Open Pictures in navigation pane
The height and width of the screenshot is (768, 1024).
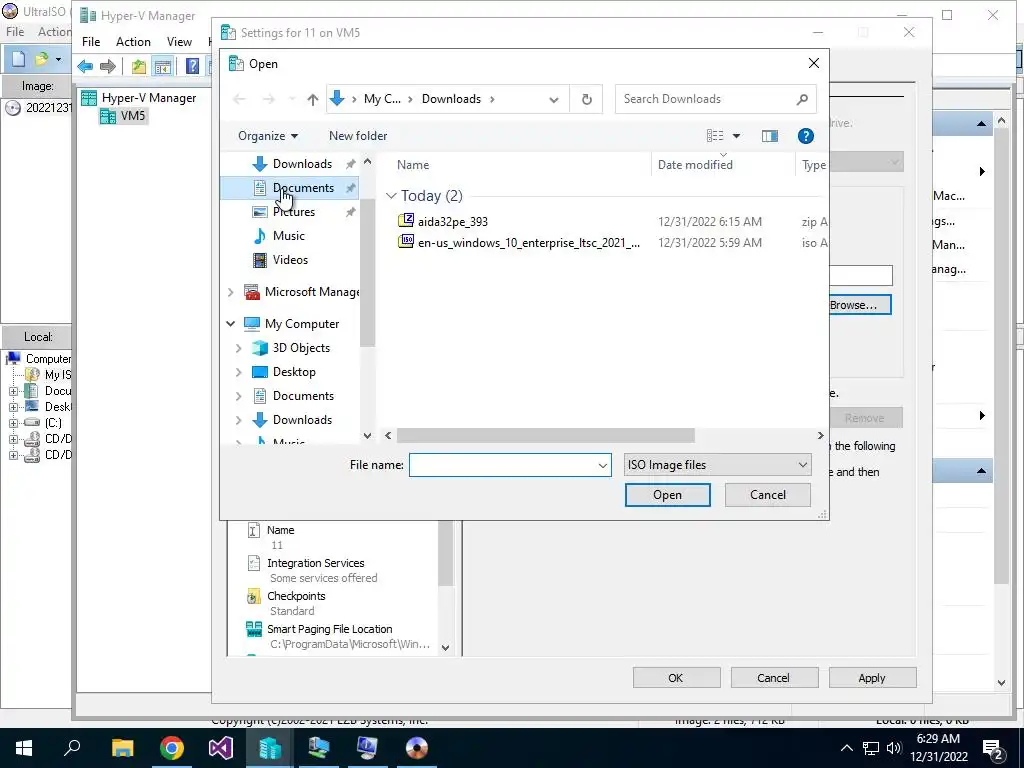293,212
